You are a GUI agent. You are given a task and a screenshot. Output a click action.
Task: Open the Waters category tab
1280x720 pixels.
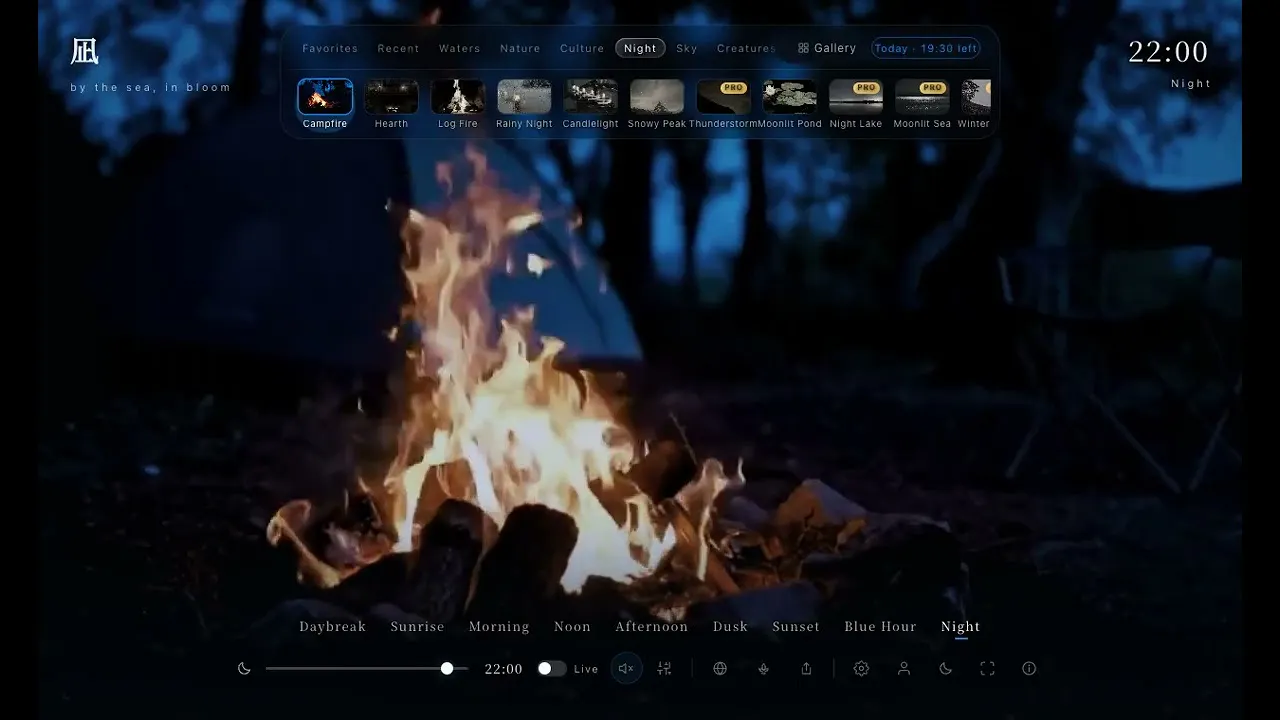point(459,48)
